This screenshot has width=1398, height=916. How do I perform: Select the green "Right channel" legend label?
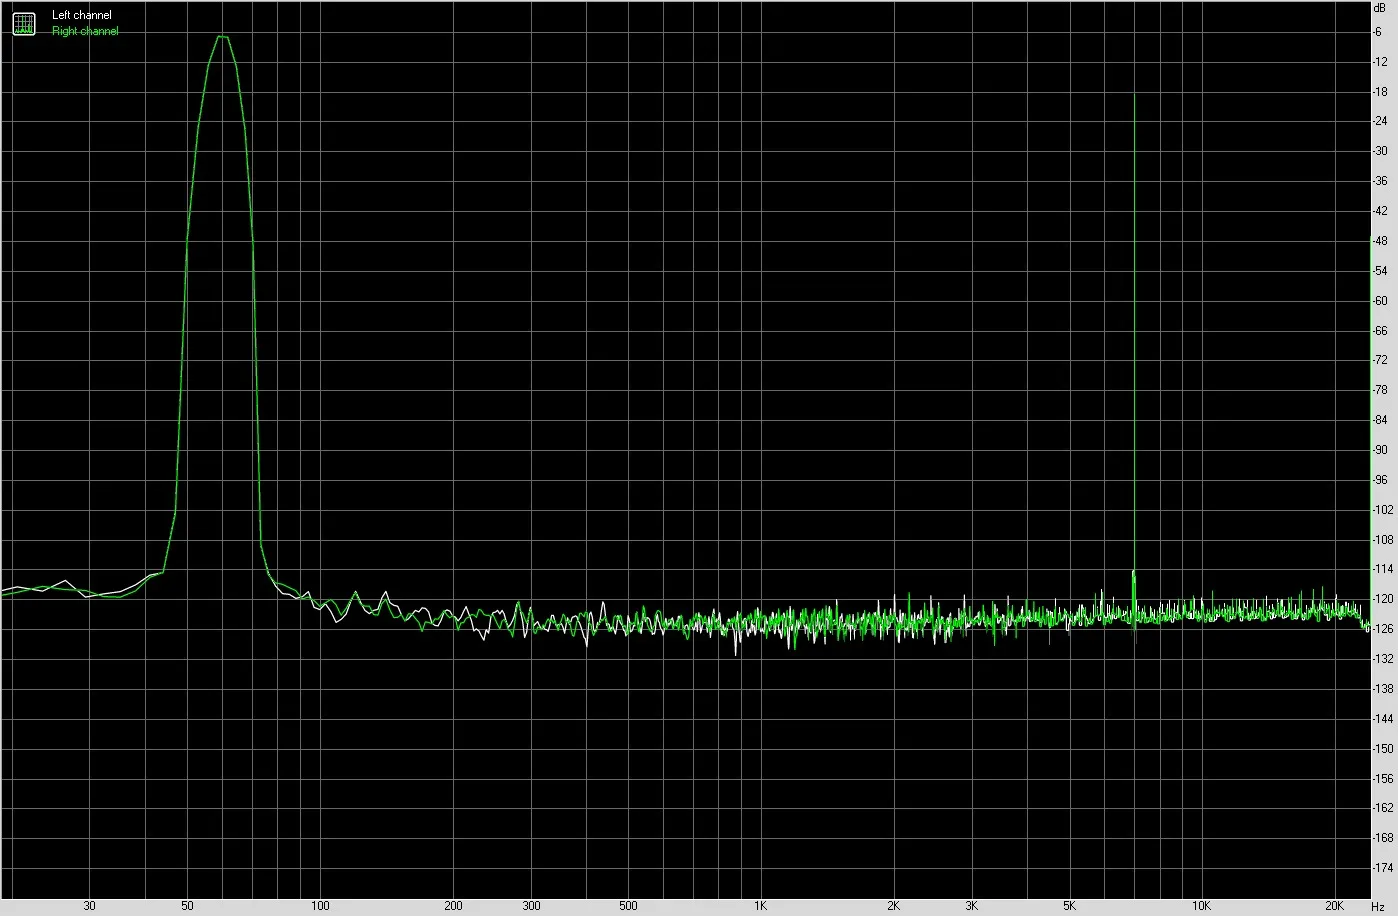[x=85, y=31]
